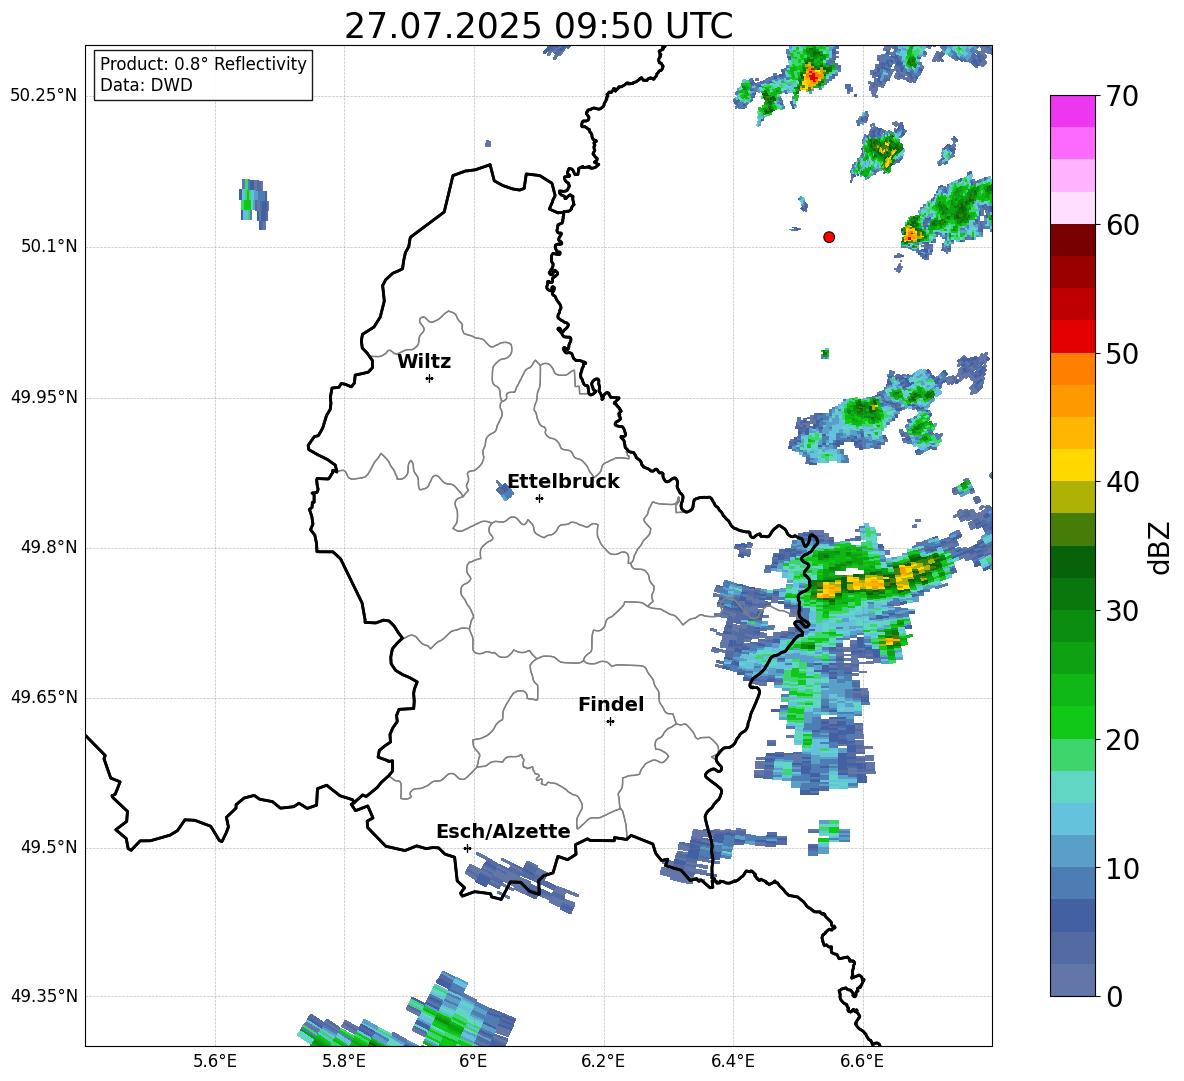The width and height of the screenshot is (1184, 1081).
Task: Click the isolated radar echo near 5.65°E 50.15°N
Action: pos(254,204)
